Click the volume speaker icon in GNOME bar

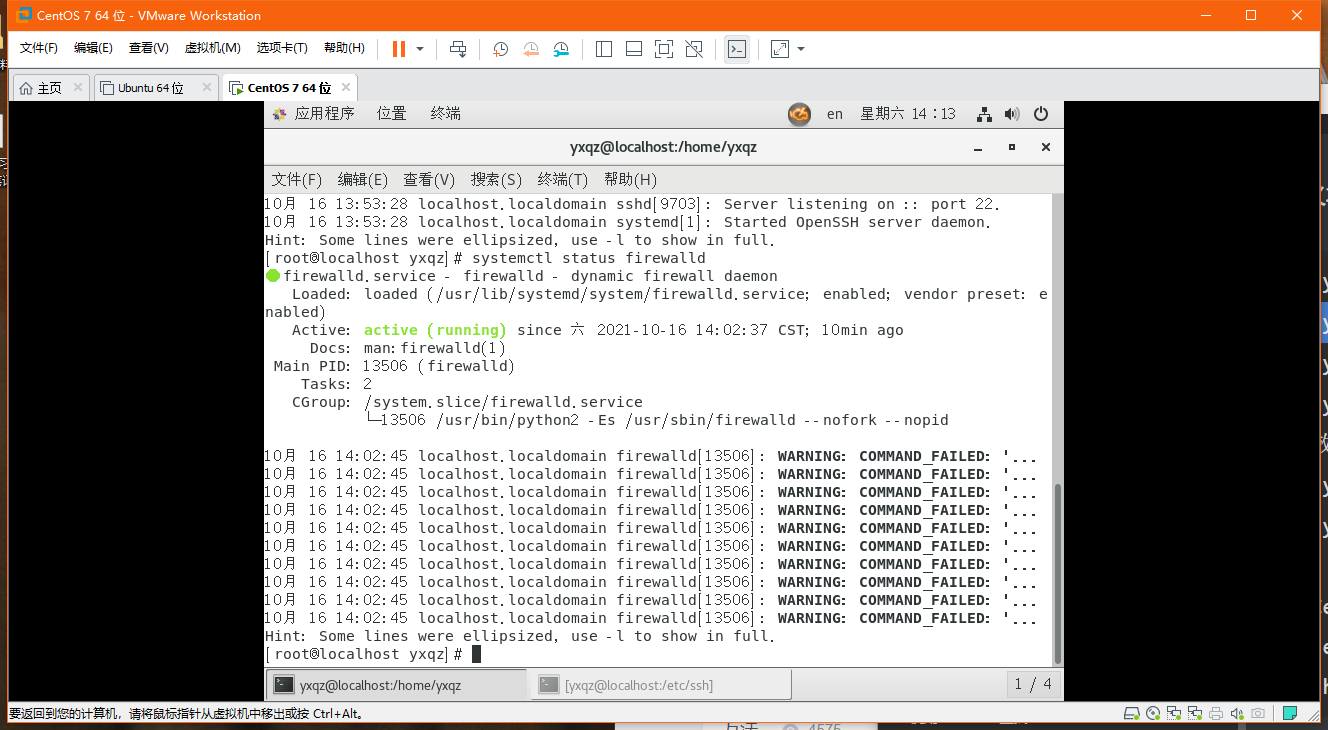(1012, 114)
